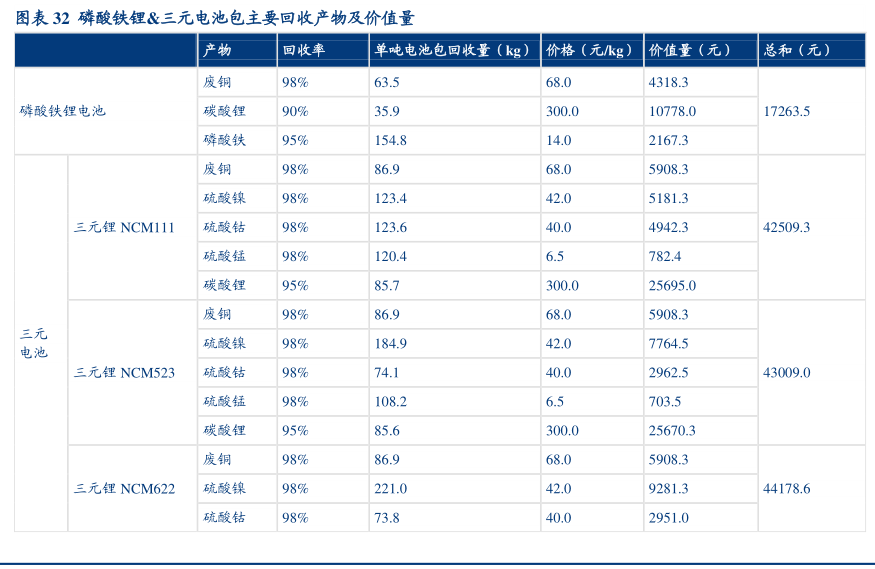The height and width of the screenshot is (569, 875).
Task: Select the 221.0 recovery amount cell
Action: [390, 488]
